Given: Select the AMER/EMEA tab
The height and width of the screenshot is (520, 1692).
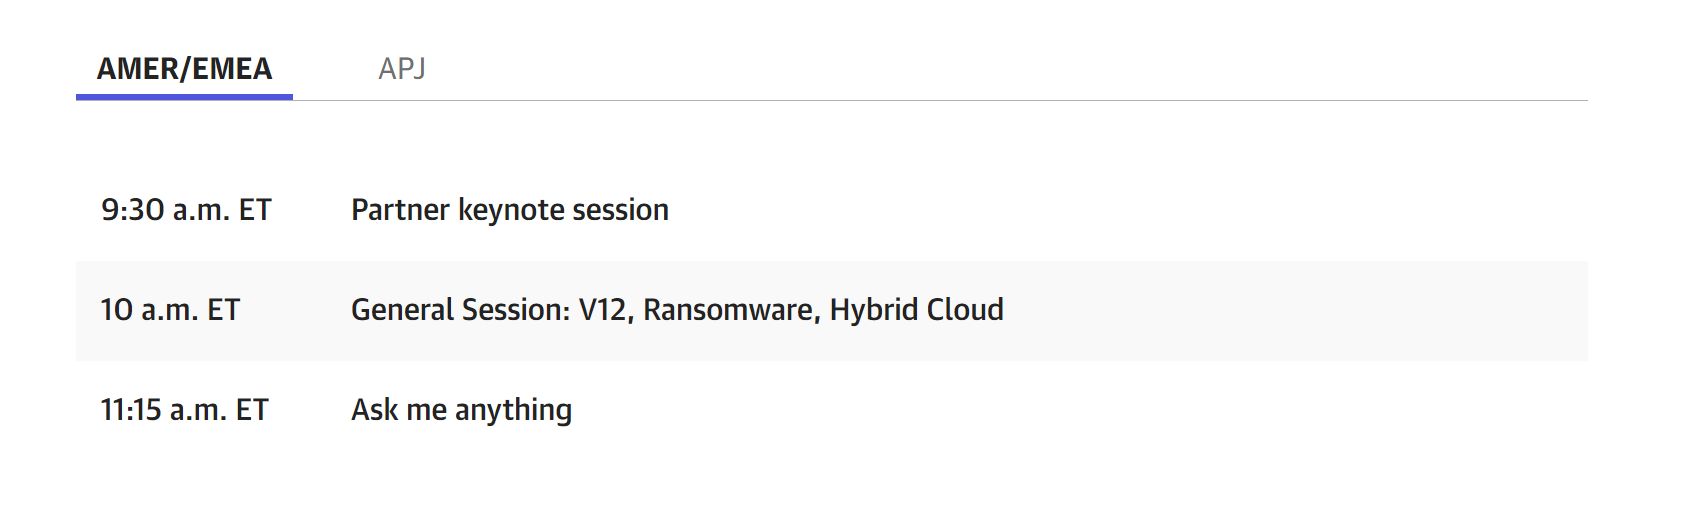Looking at the screenshot, I should pyautogui.click(x=184, y=68).
